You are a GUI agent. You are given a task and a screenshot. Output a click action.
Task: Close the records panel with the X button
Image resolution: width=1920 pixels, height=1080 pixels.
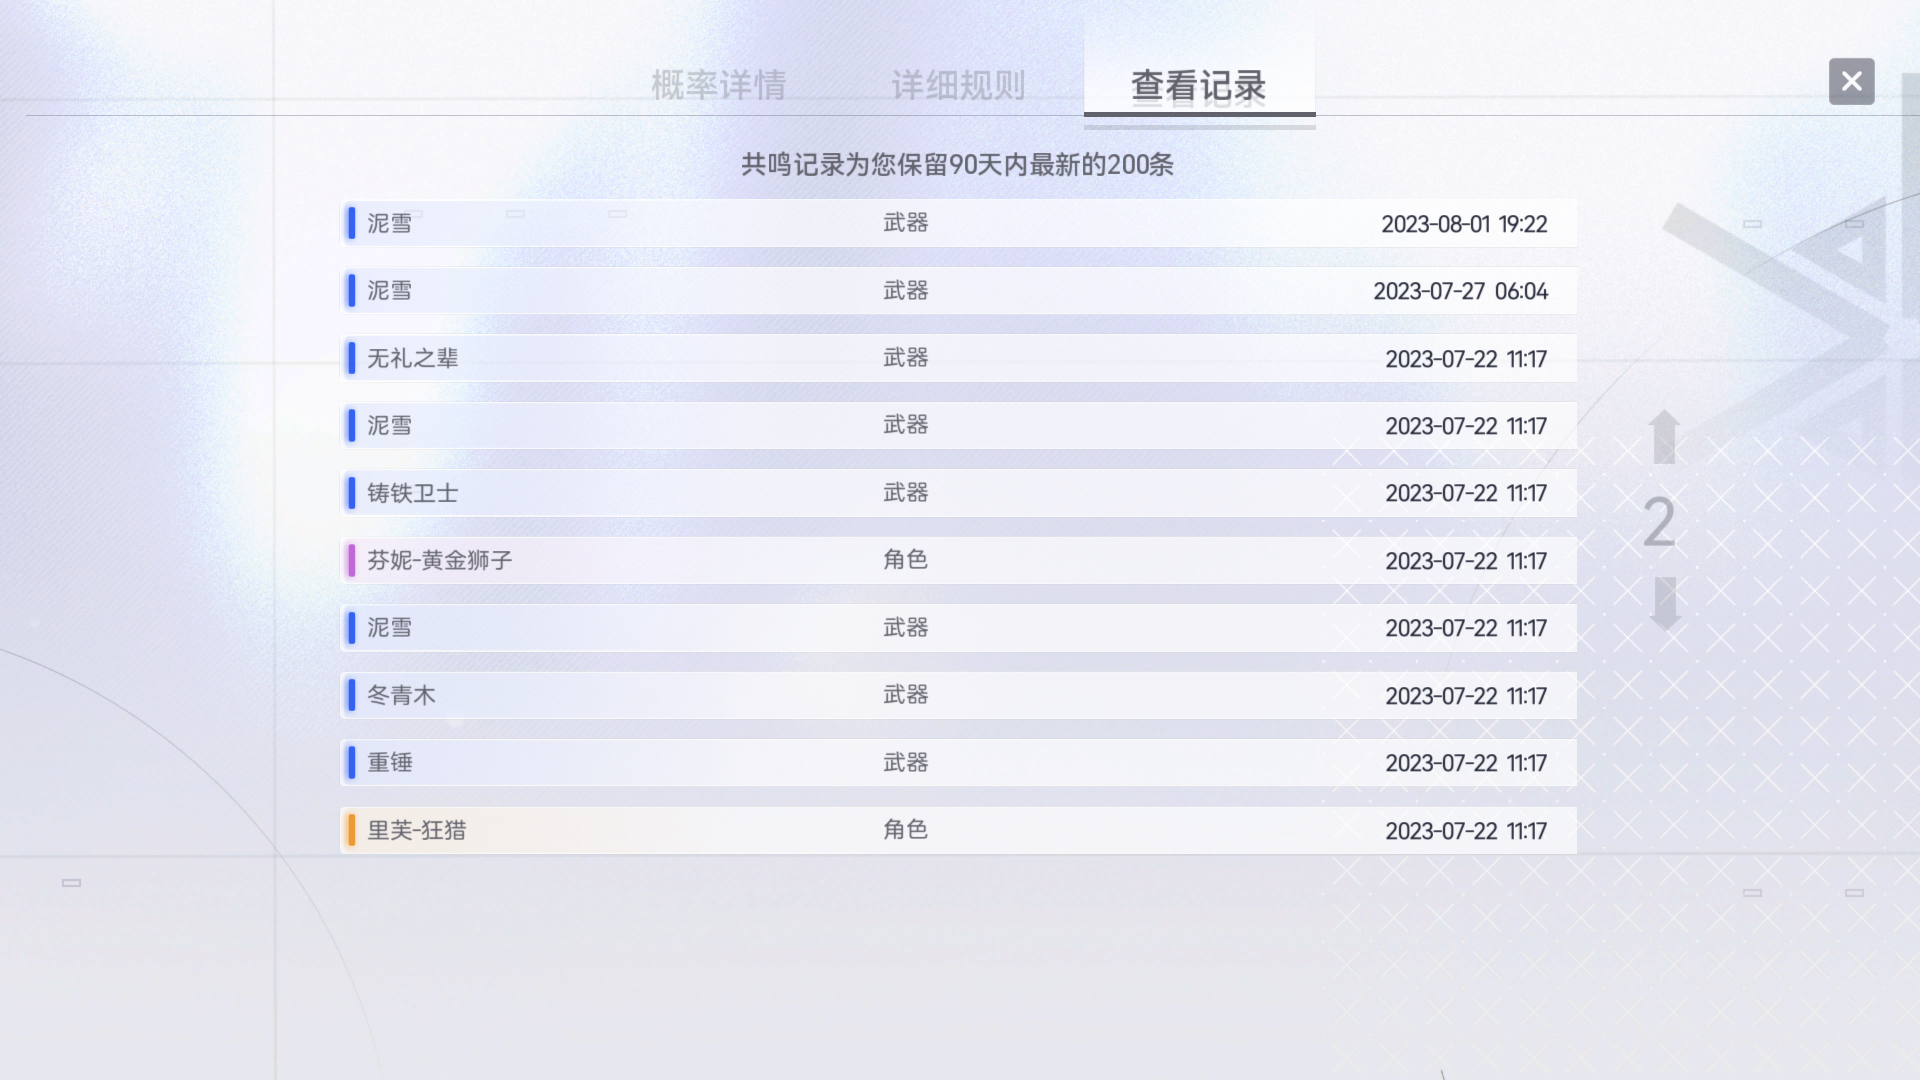(1851, 81)
